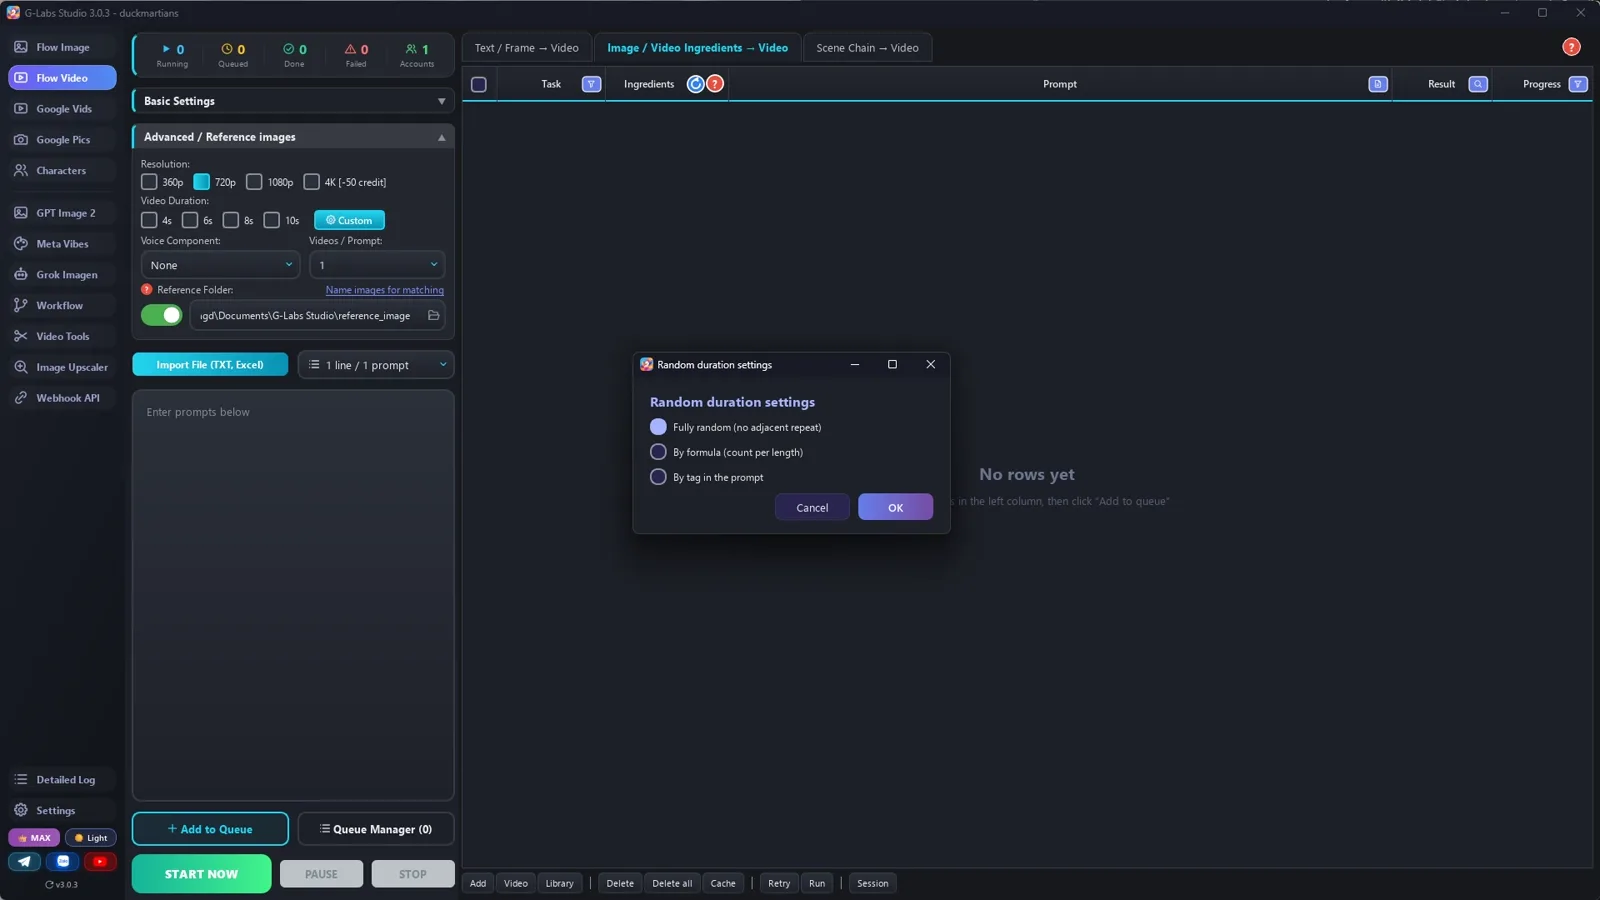Check the 360p resolution checkbox
This screenshot has width=1600, height=900.
coord(149,182)
